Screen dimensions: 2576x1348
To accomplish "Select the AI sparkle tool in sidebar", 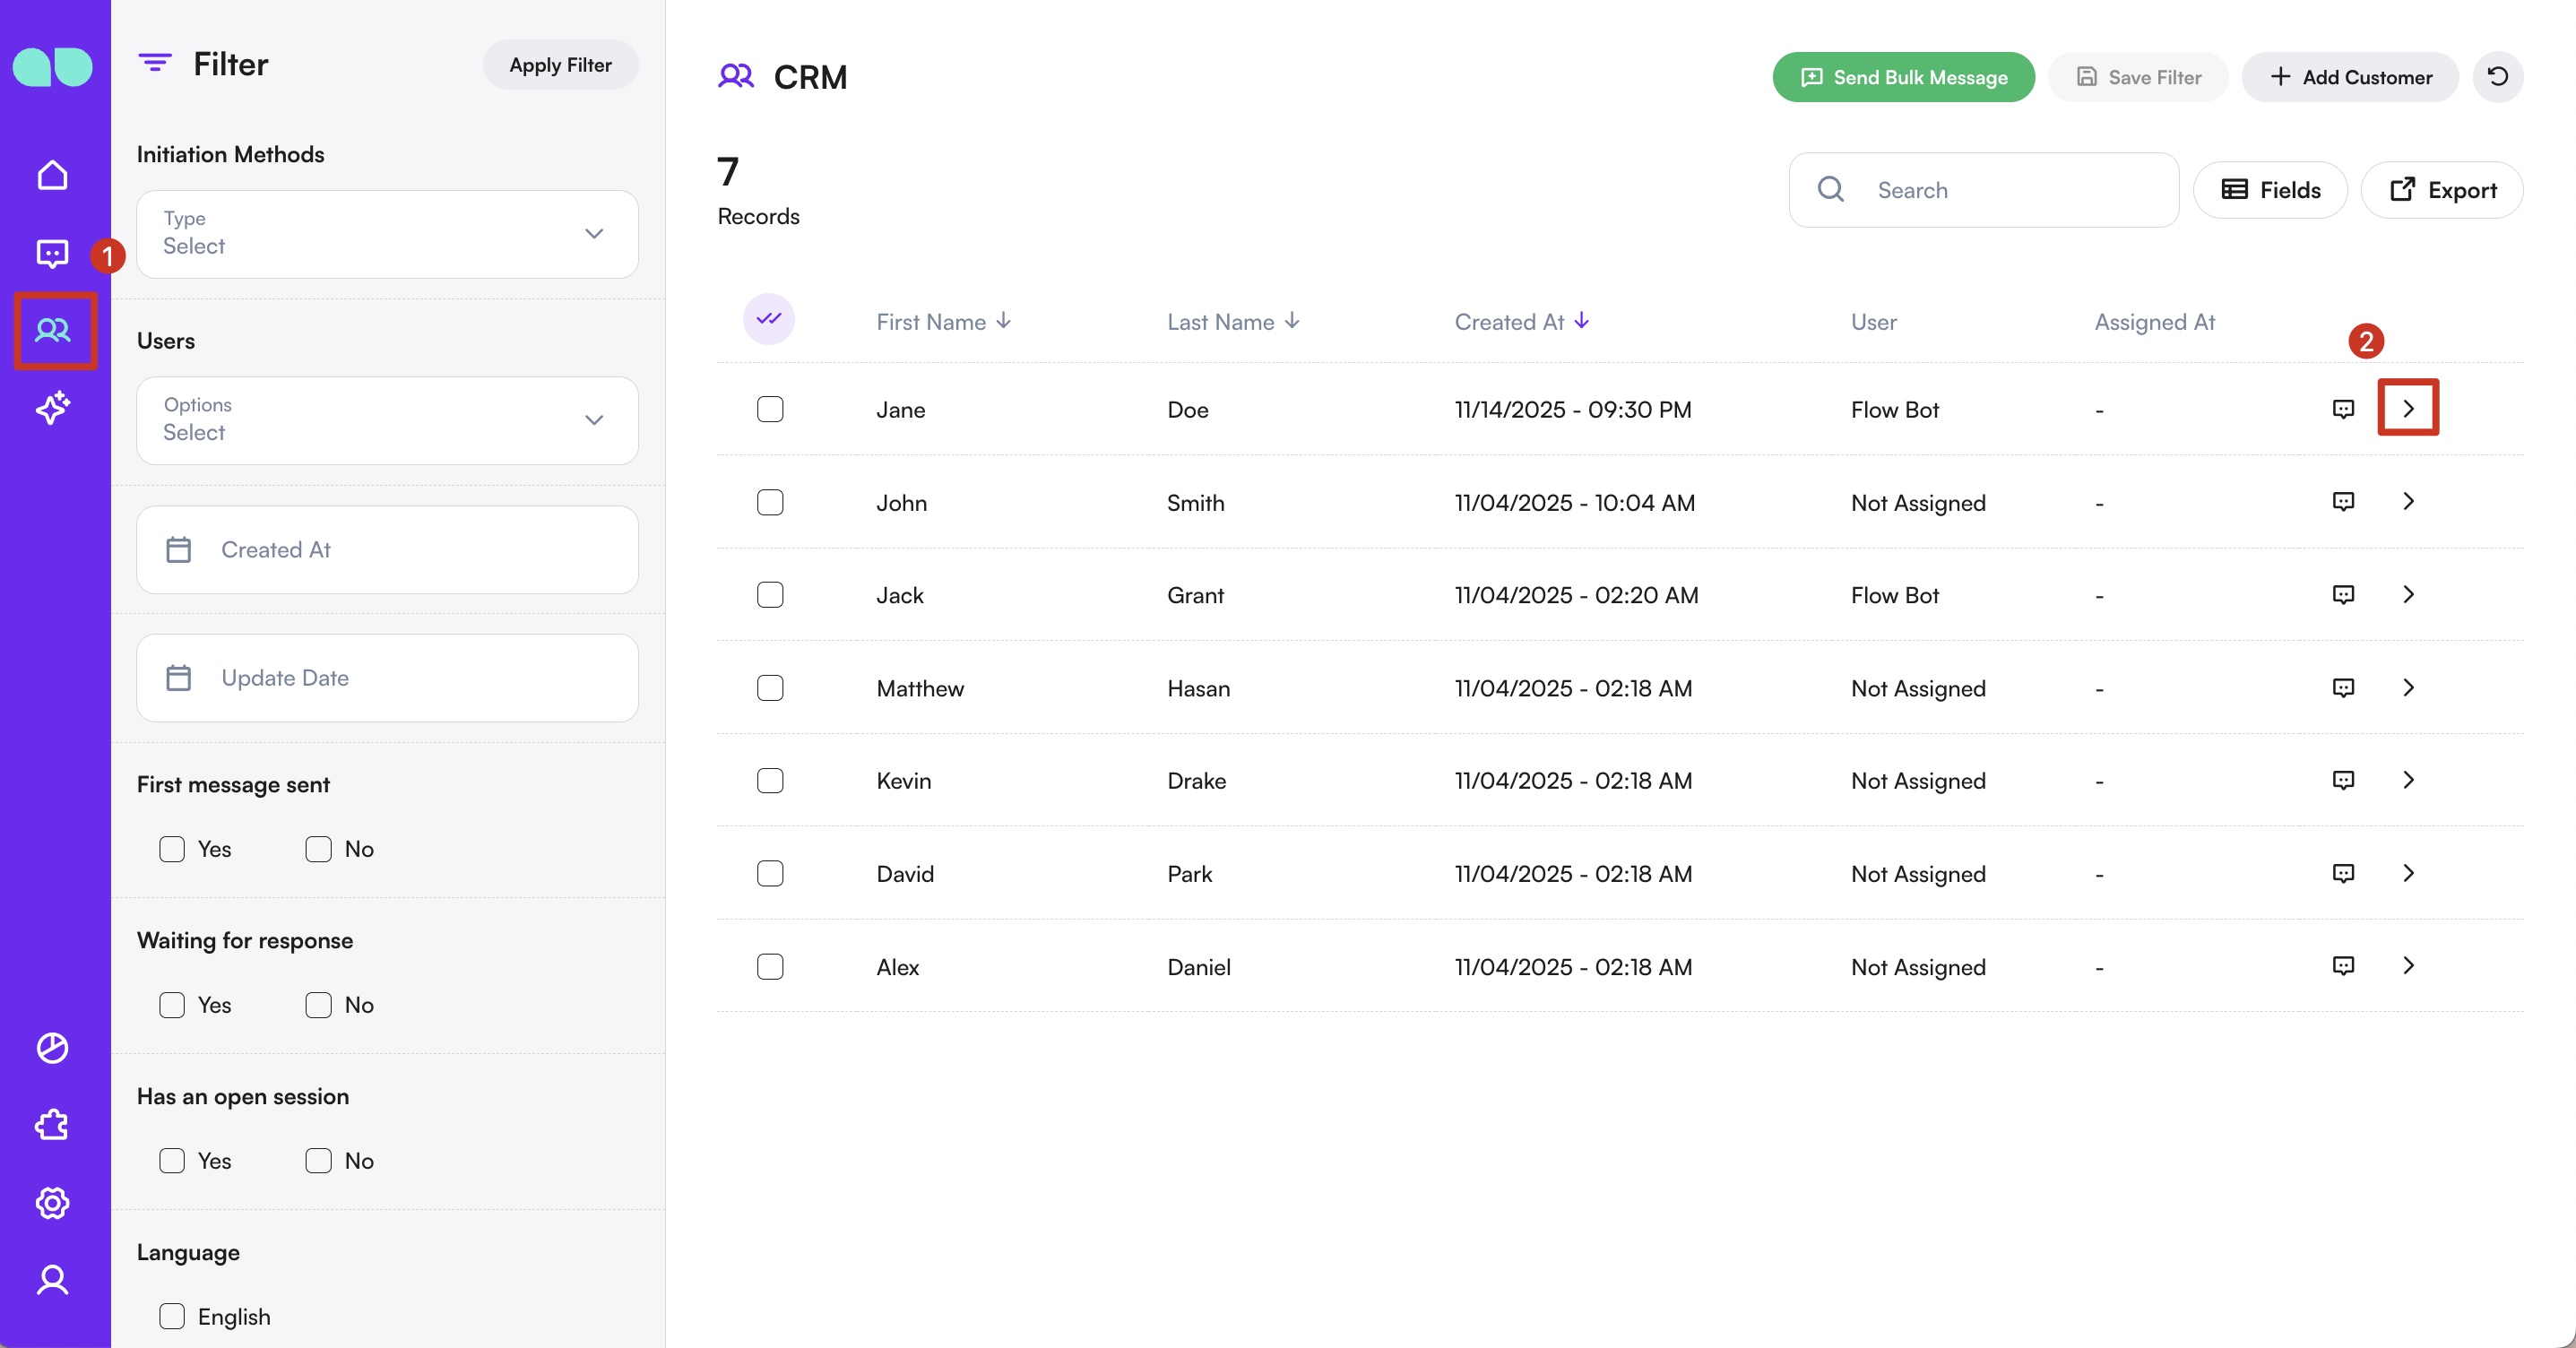I will coord(53,408).
